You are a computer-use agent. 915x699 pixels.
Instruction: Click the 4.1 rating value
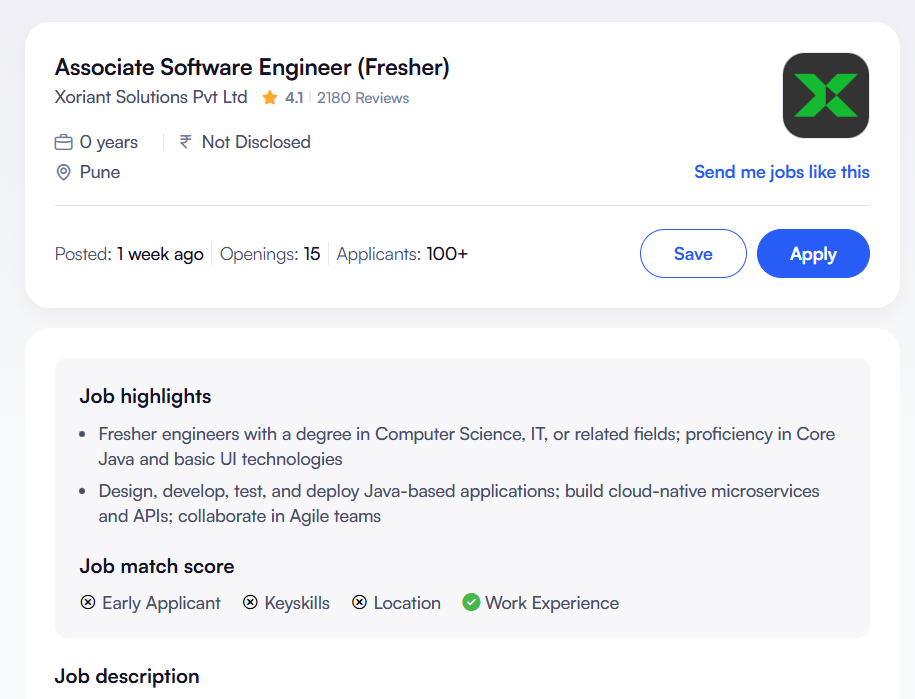[294, 98]
